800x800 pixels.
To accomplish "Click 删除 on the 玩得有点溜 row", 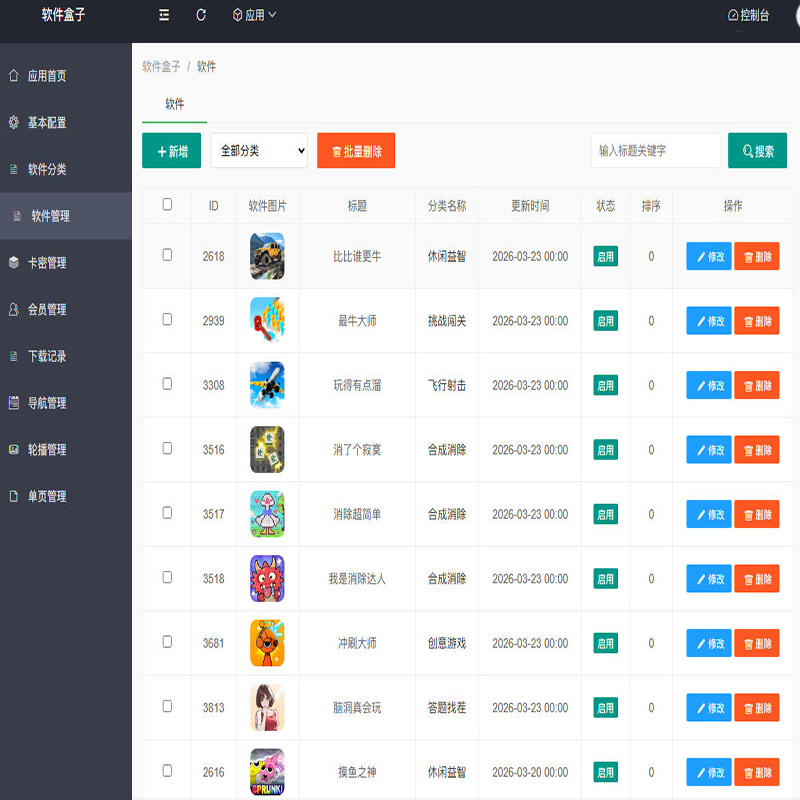I will click(x=756, y=385).
